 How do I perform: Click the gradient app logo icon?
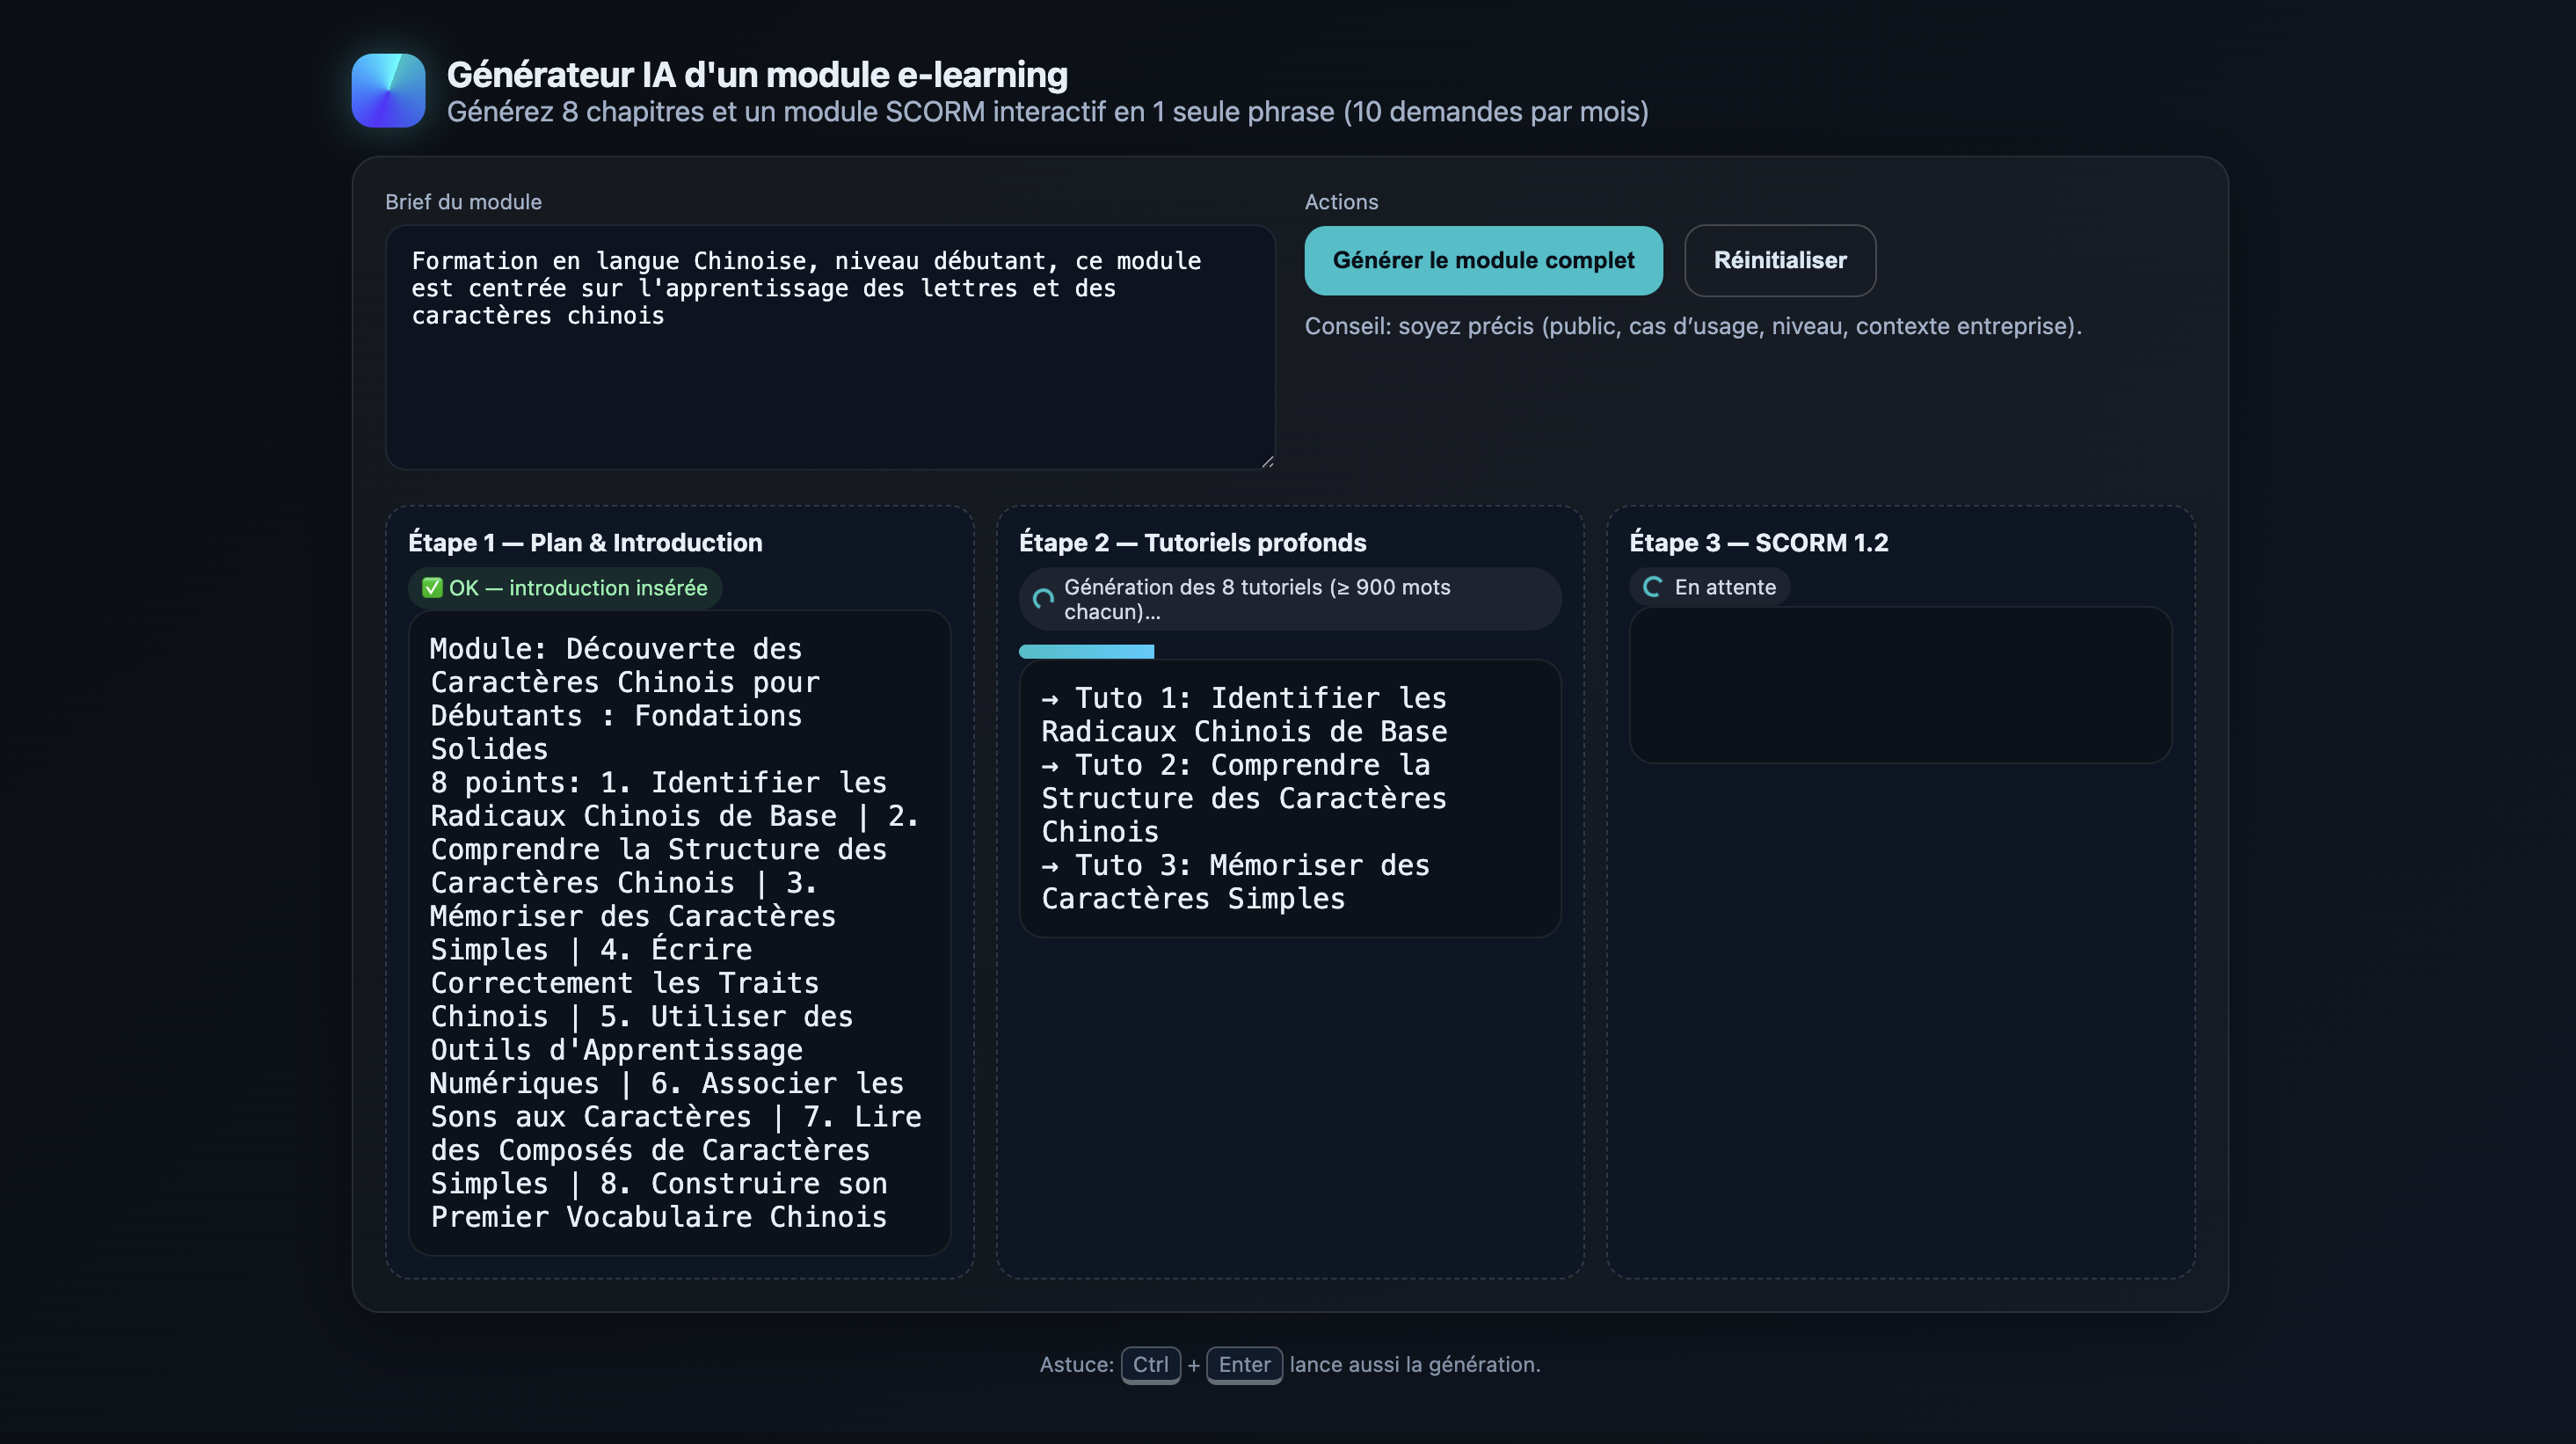pos(388,90)
